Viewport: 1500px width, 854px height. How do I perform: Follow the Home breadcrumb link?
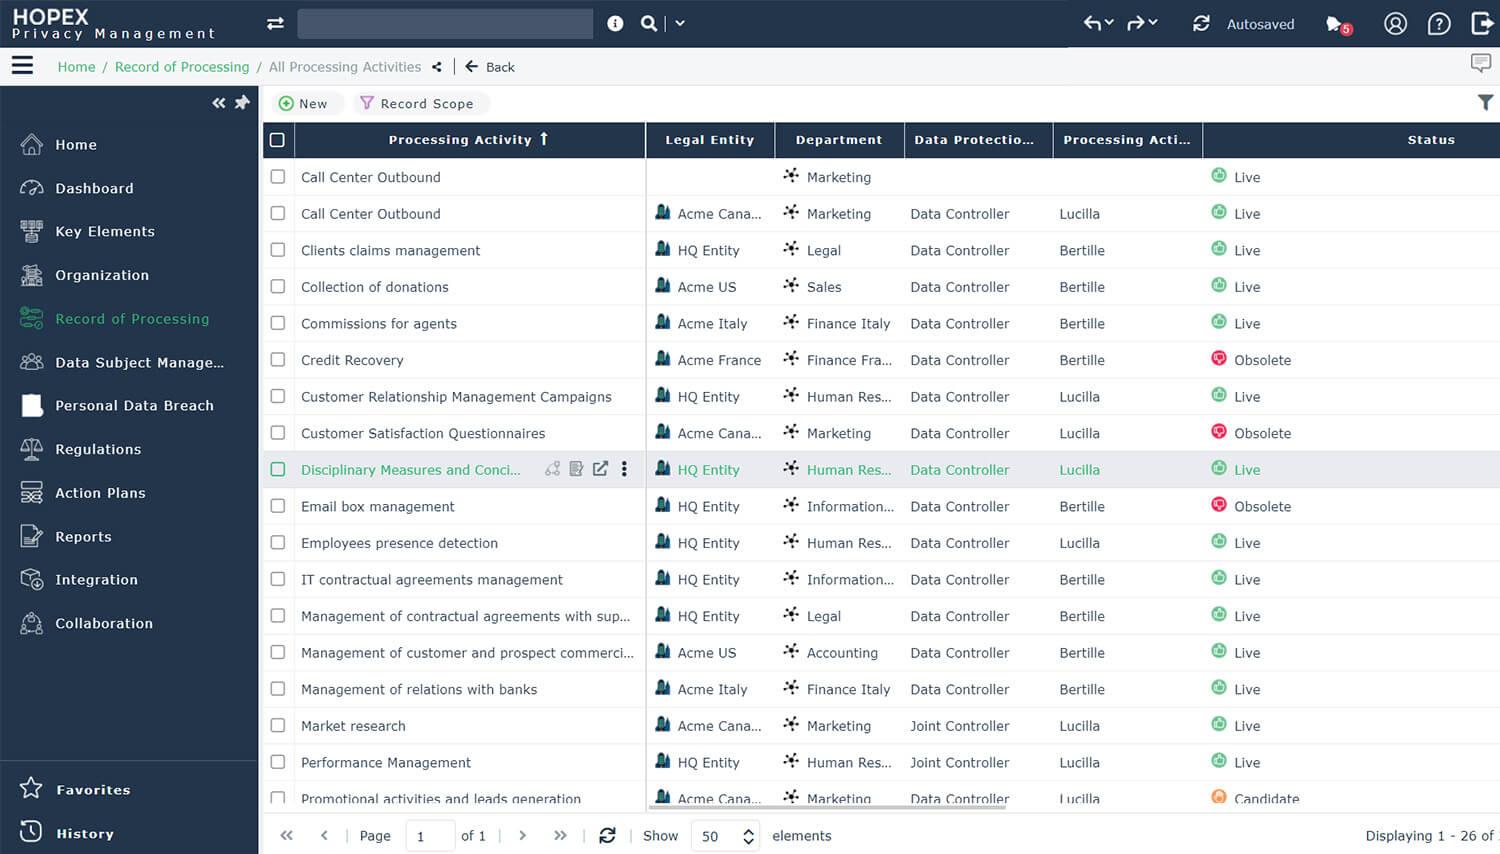[x=76, y=67]
